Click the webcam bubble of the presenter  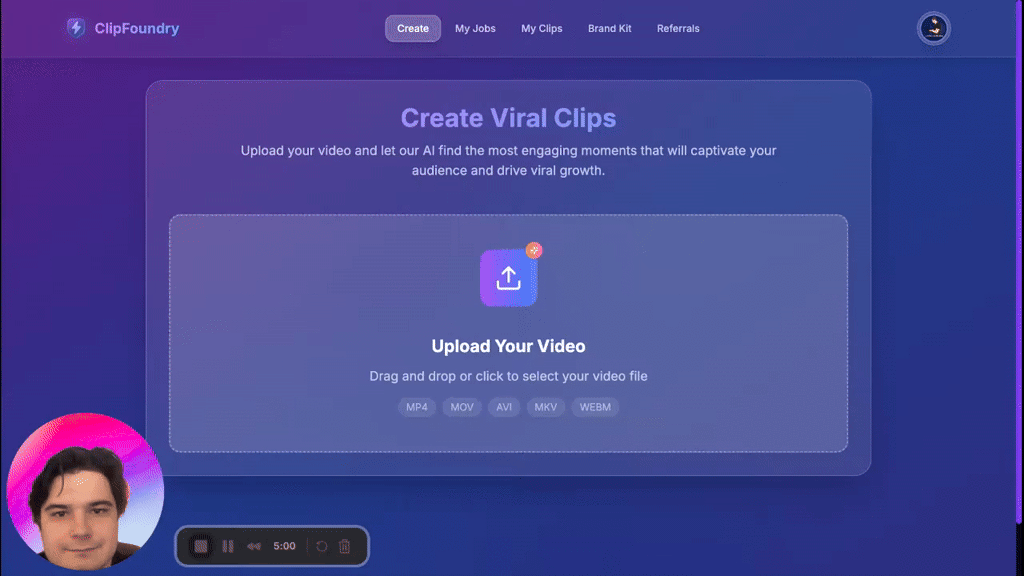[85, 491]
